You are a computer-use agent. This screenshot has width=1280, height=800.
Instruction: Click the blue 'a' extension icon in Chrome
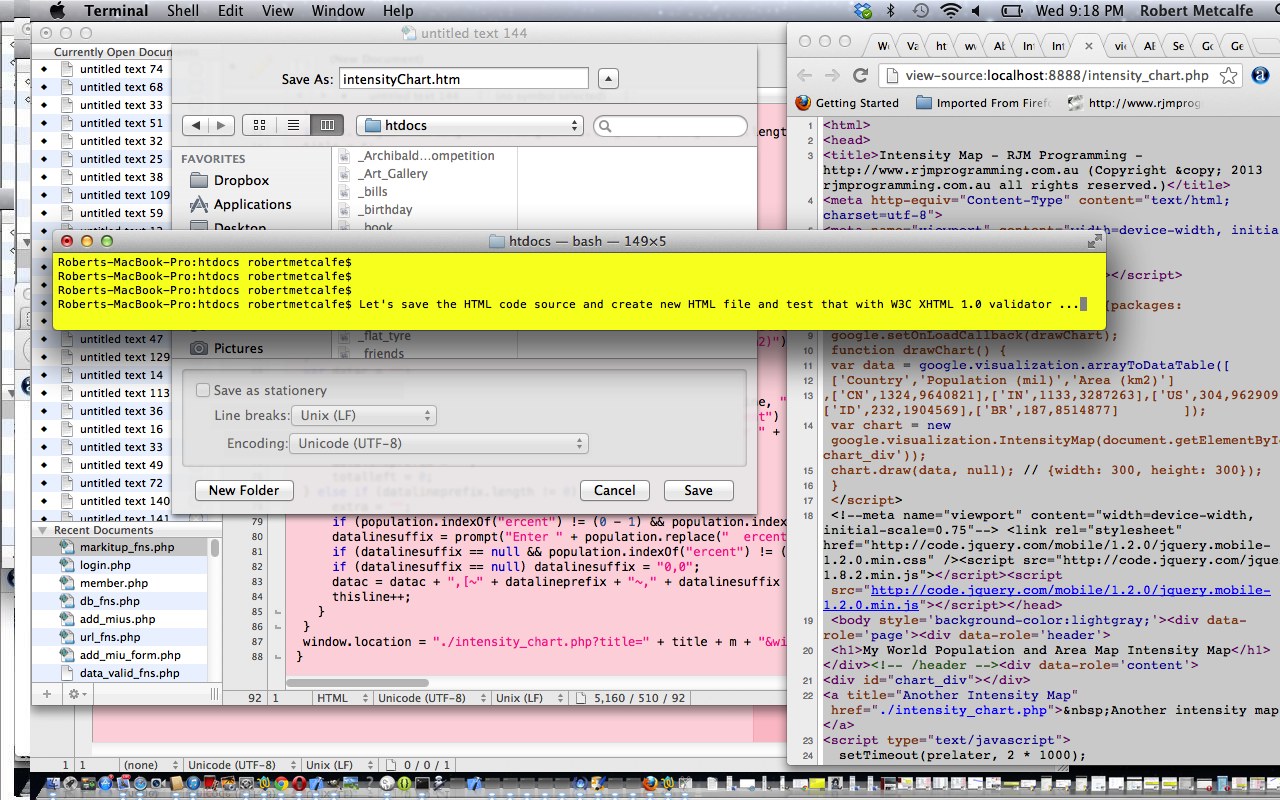click(x=1259, y=75)
